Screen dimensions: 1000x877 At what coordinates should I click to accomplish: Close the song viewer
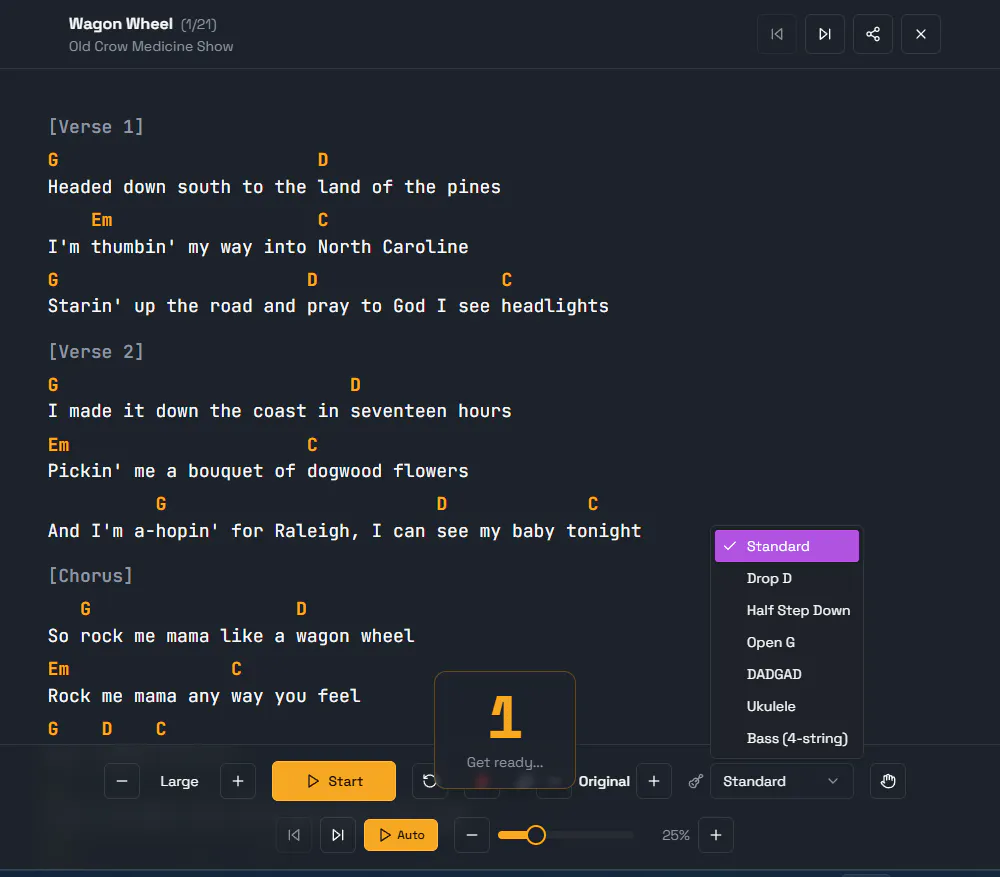click(x=920, y=34)
